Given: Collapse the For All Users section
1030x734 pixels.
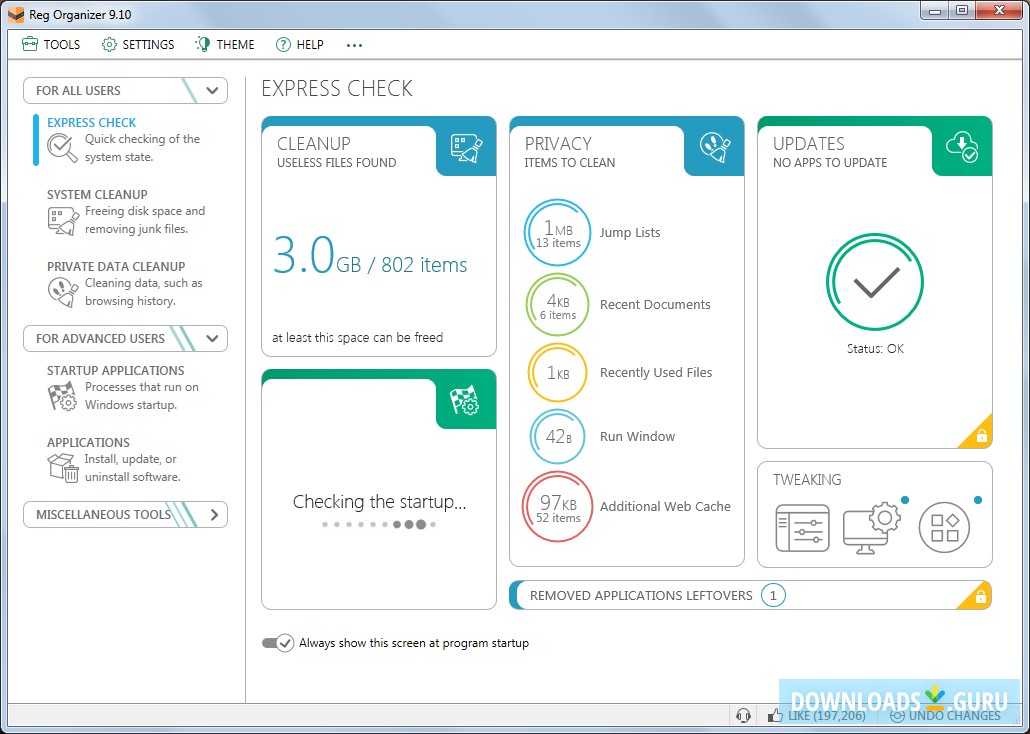Looking at the screenshot, I should [212, 90].
